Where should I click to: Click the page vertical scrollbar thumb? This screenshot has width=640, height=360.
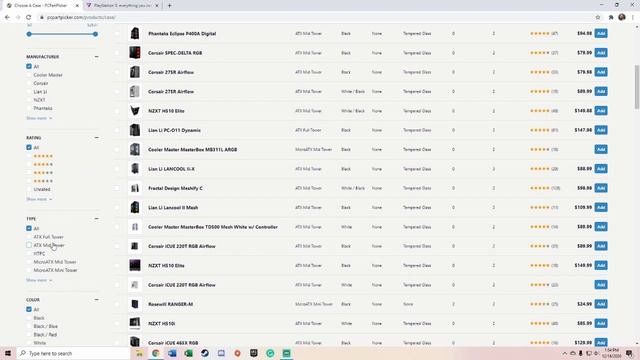[x=637, y=87]
